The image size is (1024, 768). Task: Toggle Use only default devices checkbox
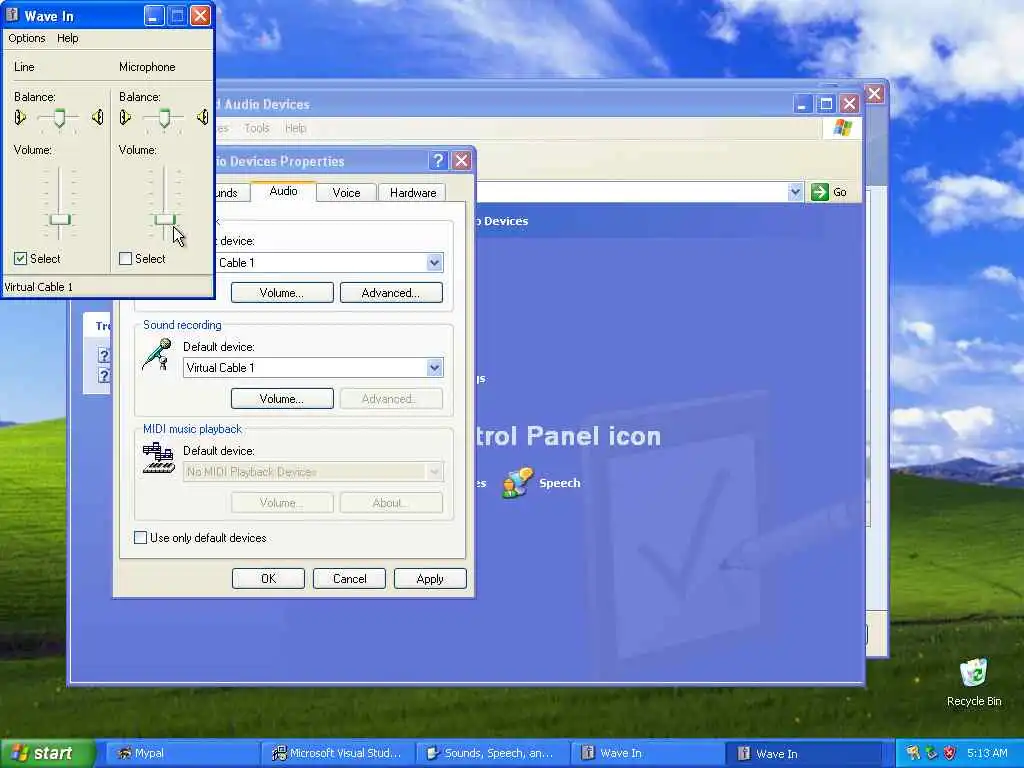(x=140, y=537)
